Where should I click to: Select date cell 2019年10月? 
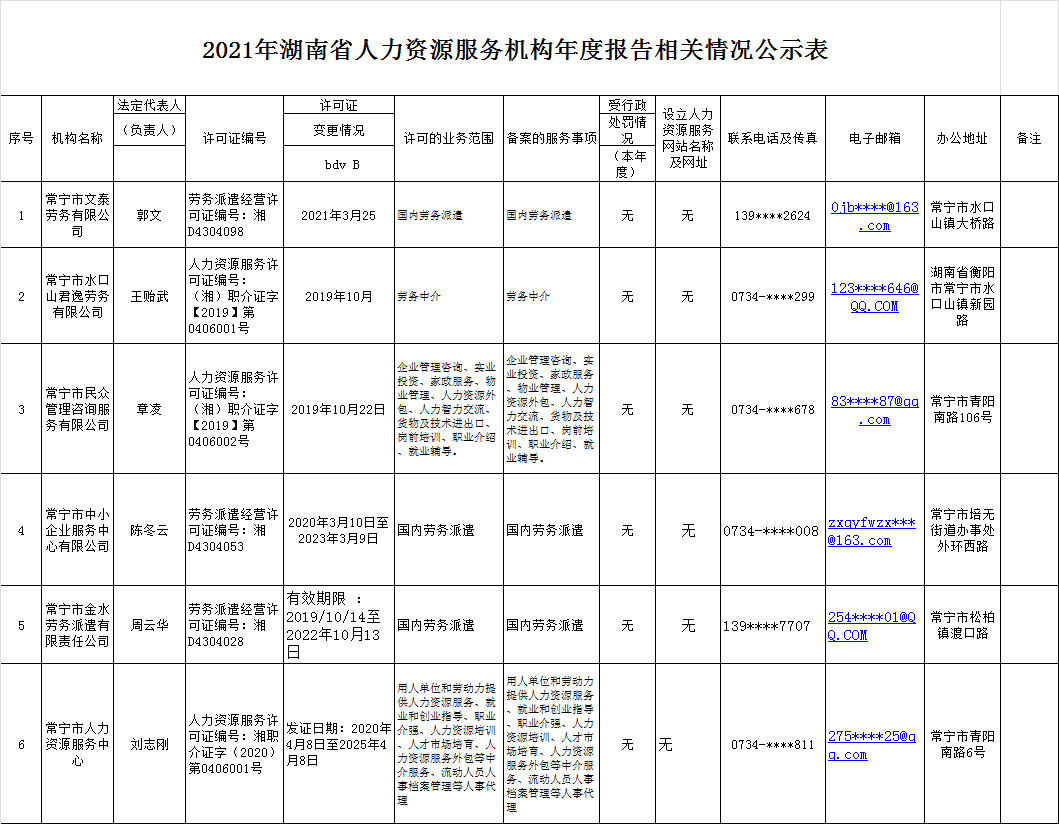(x=338, y=296)
